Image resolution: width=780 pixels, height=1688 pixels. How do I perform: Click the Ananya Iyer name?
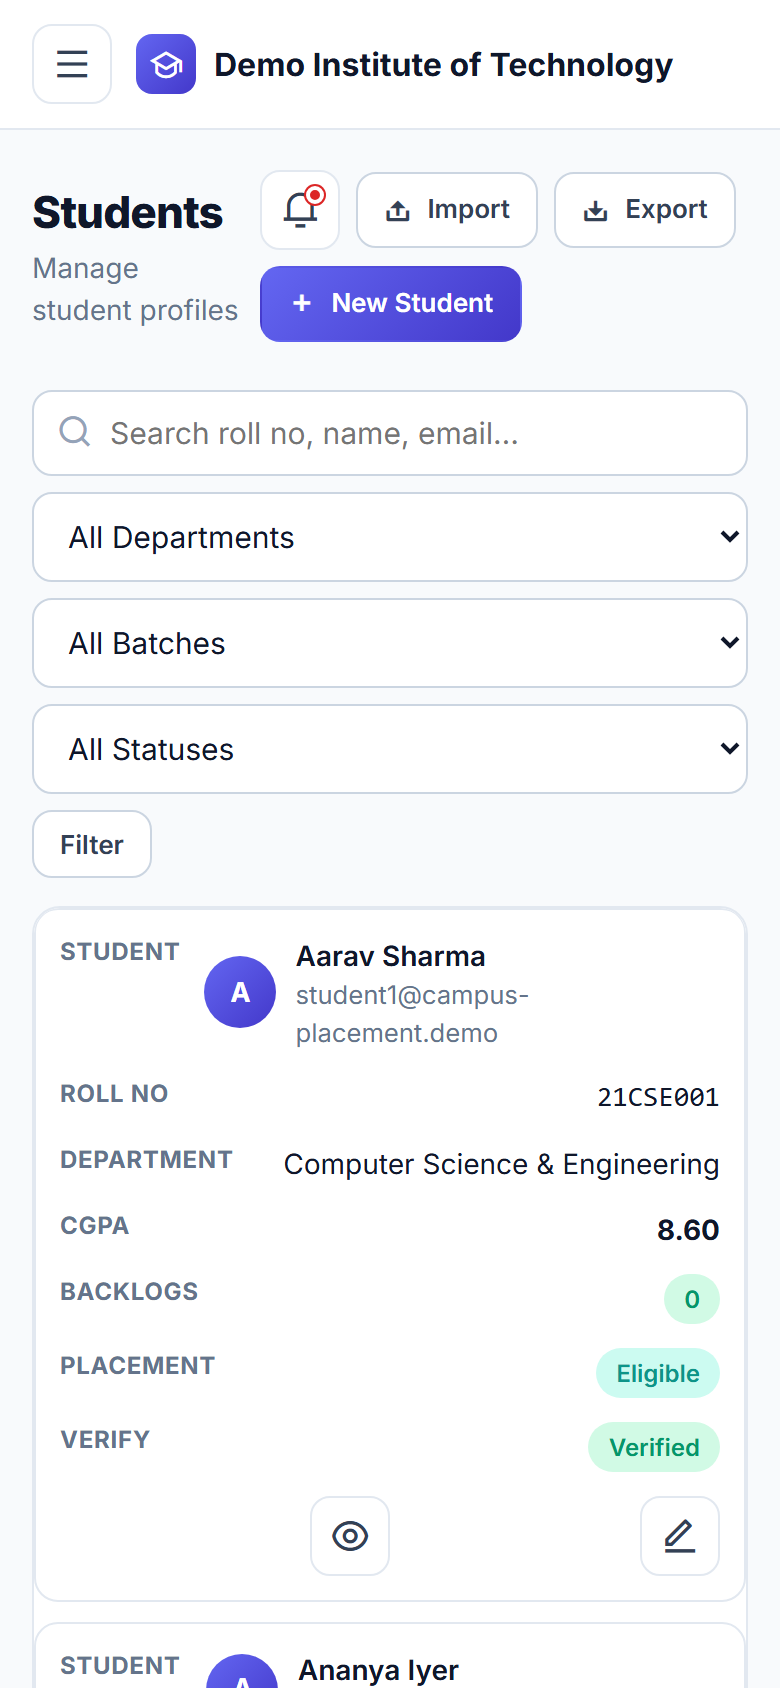tap(379, 1670)
